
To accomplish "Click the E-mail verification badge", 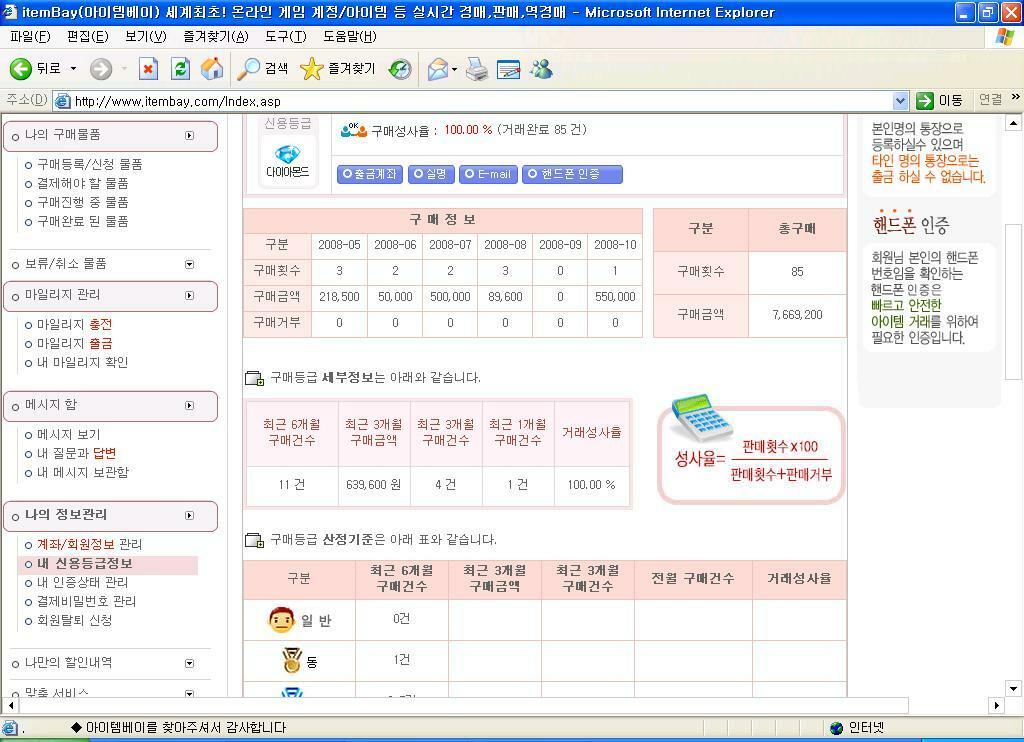I will pos(488,174).
